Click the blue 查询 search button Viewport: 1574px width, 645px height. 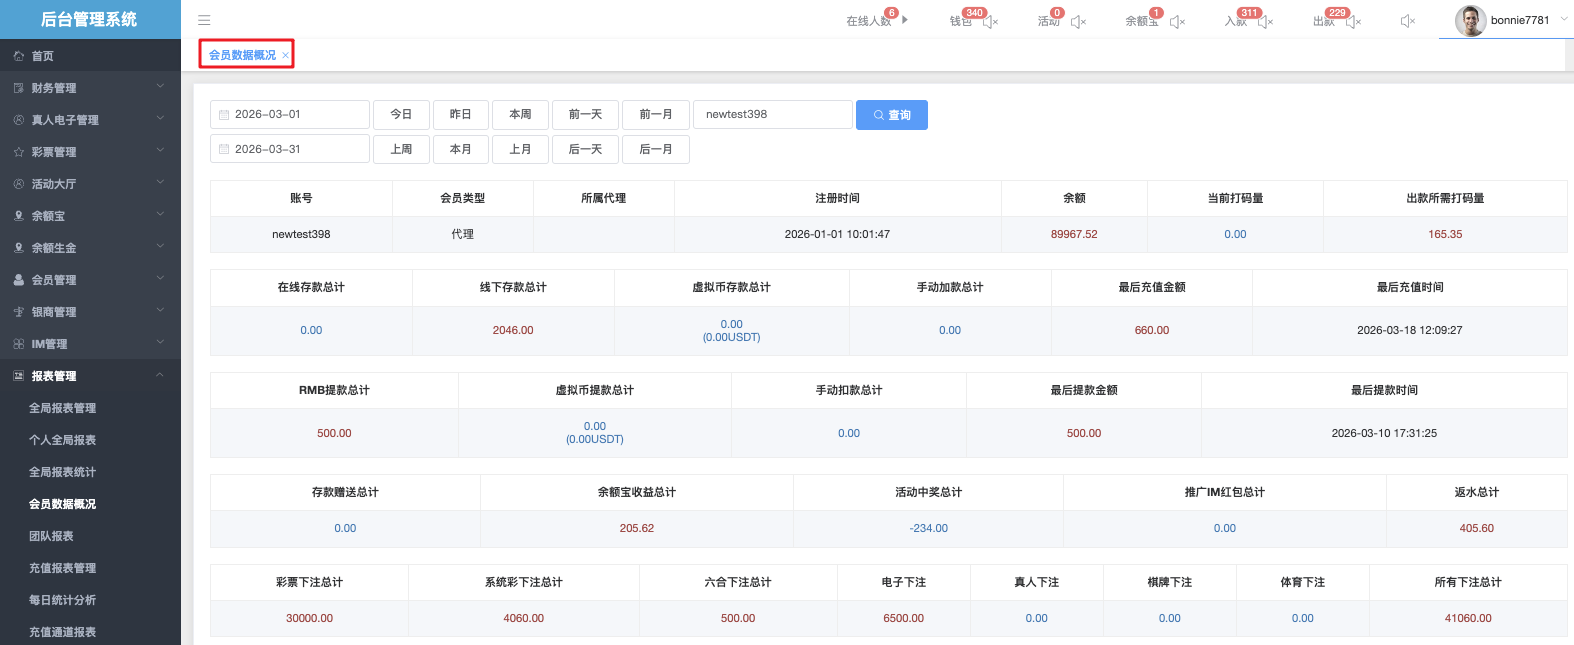coord(891,115)
